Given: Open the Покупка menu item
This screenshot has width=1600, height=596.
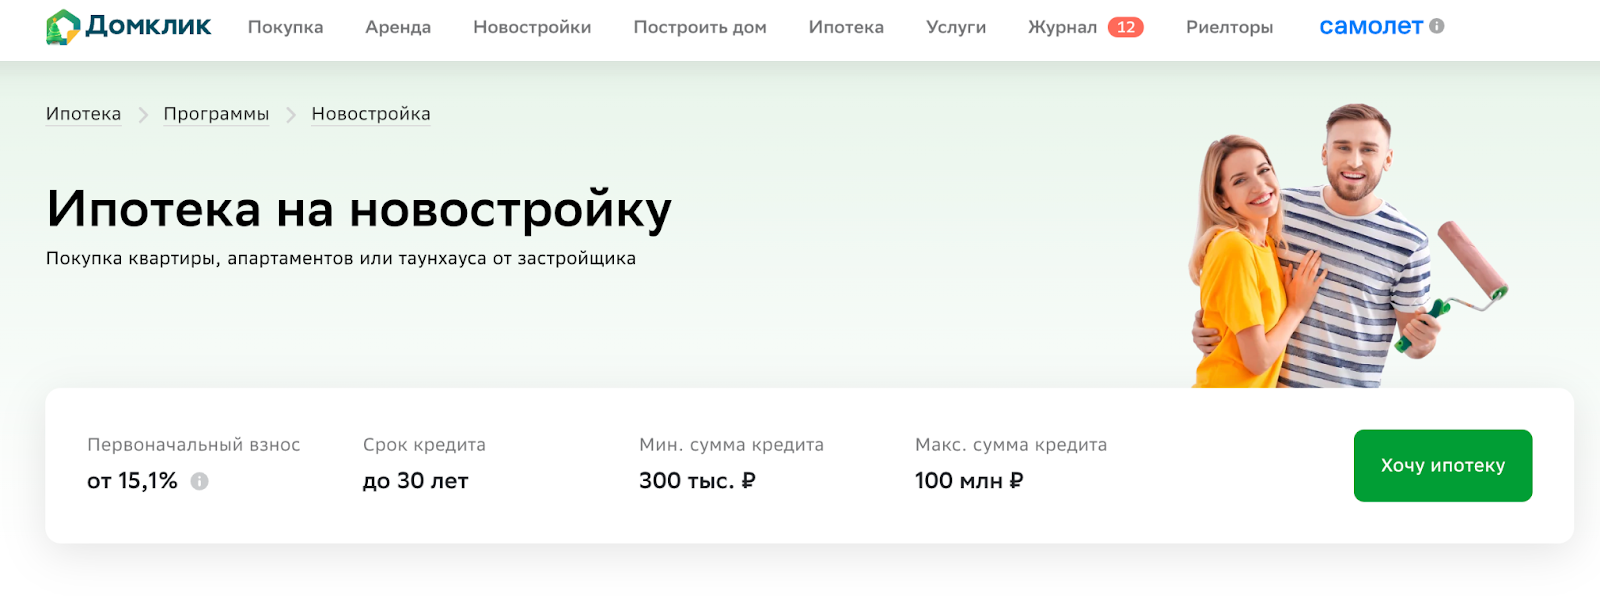Looking at the screenshot, I should (285, 27).
